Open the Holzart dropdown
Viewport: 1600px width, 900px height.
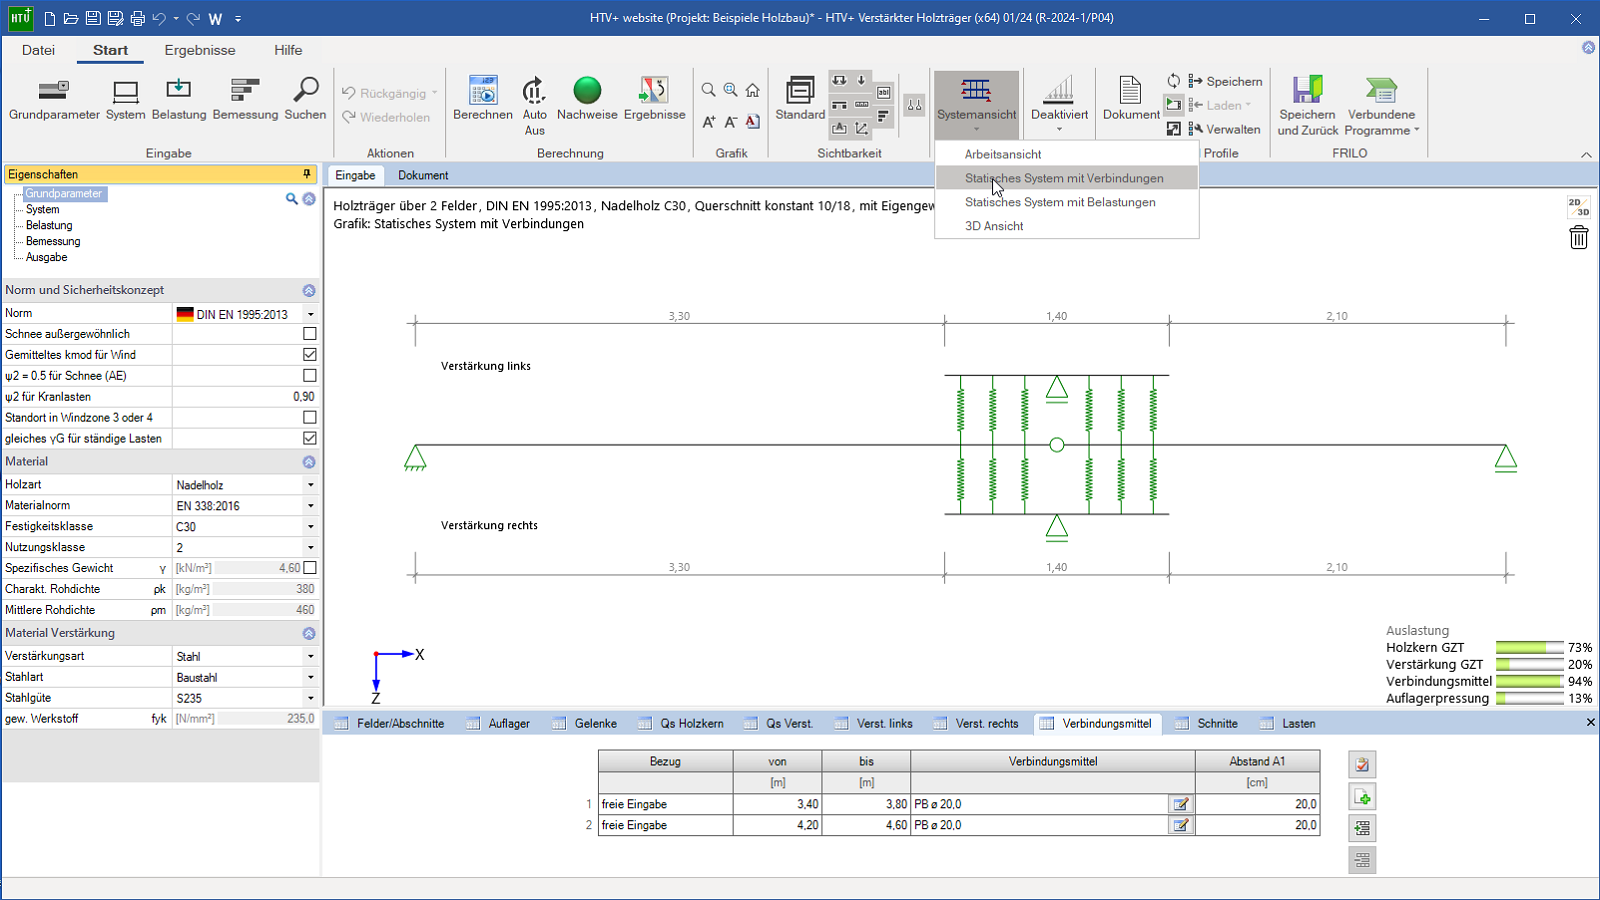click(311, 485)
